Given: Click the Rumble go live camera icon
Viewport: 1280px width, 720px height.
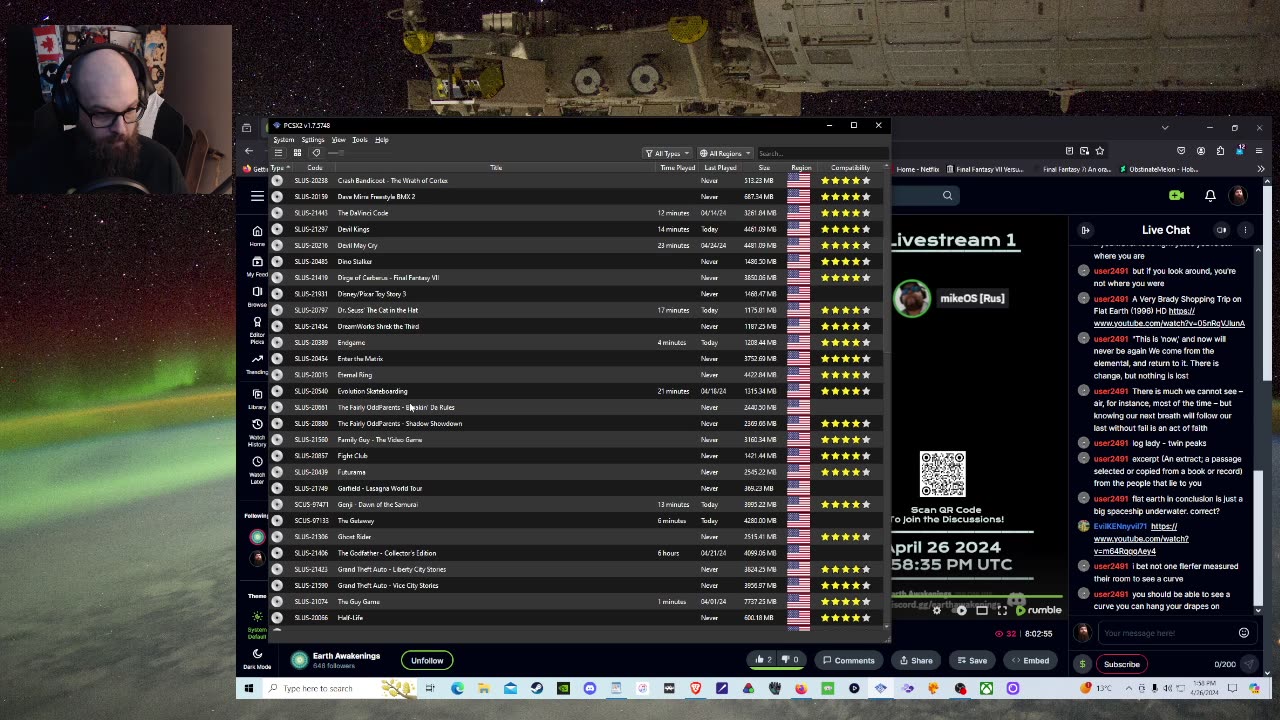Looking at the screenshot, I should tap(1177, 196).
